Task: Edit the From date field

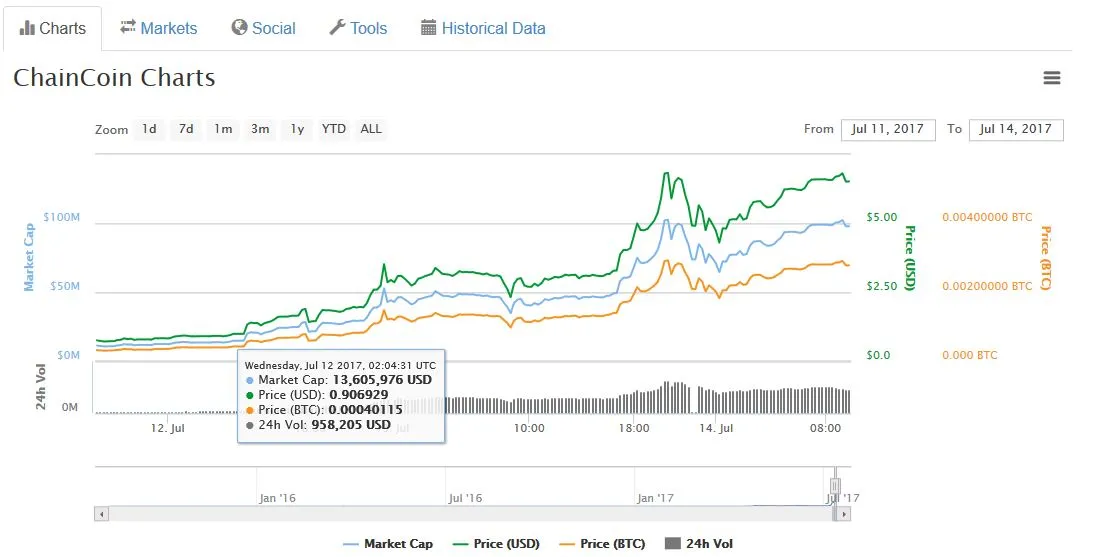Action: [x=888, y=130]
